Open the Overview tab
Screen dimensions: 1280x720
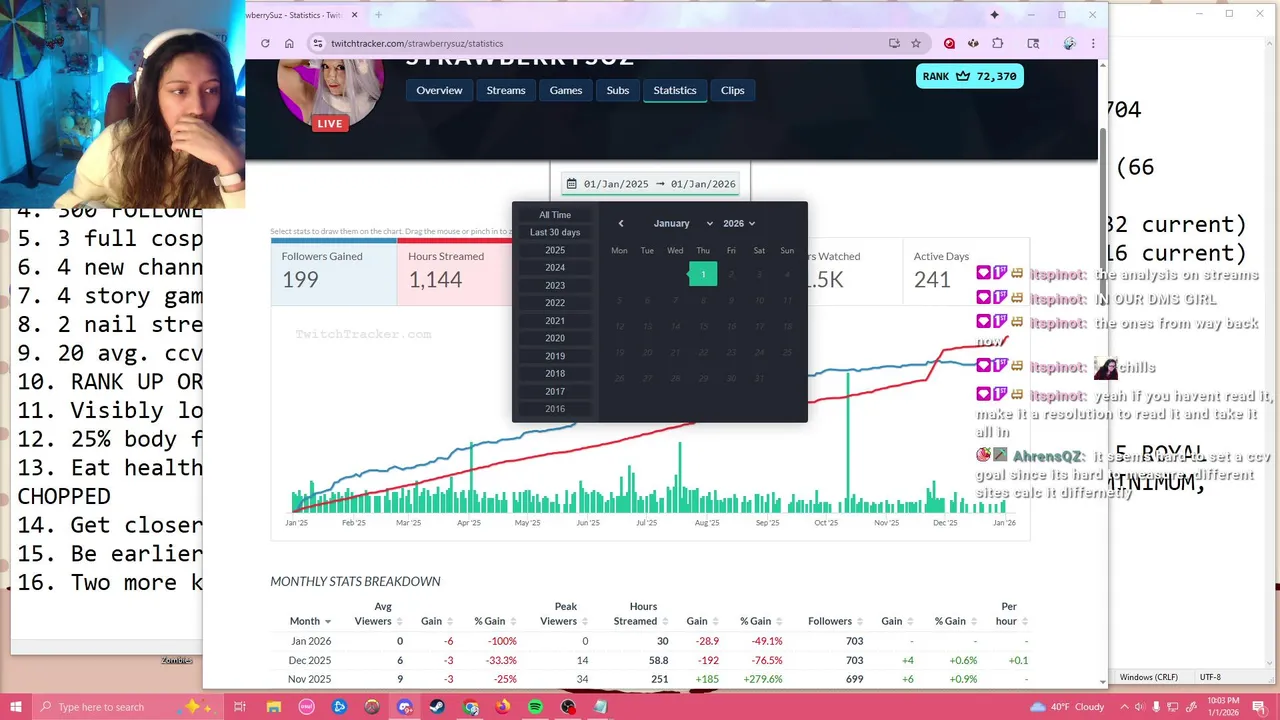(439, 90)
